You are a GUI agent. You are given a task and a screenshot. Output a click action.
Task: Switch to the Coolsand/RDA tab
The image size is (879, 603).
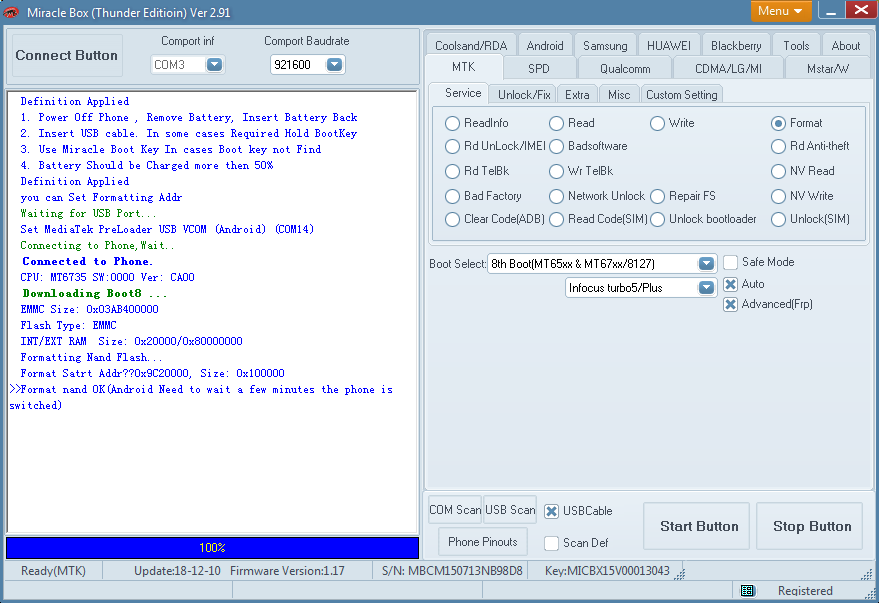pos(471,45)
